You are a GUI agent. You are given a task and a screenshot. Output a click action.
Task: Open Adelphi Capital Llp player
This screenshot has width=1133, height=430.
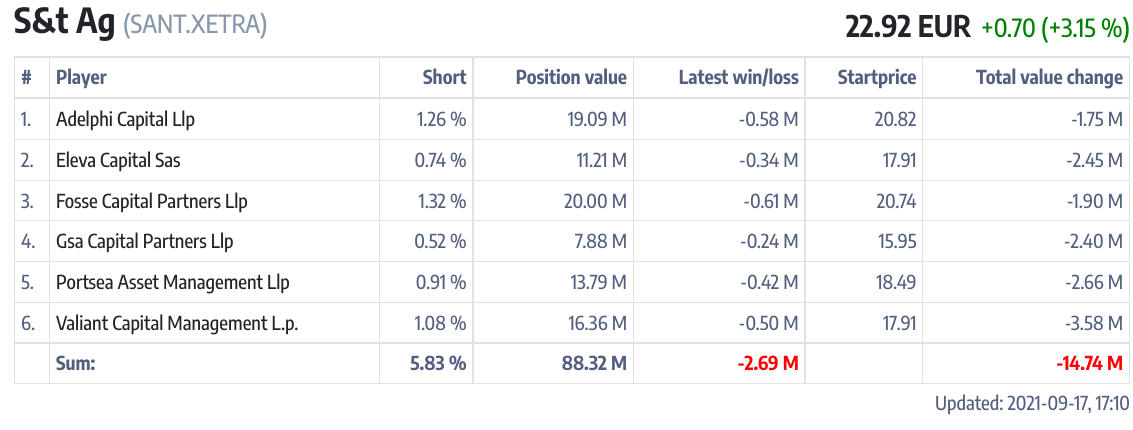pos(125,119)
